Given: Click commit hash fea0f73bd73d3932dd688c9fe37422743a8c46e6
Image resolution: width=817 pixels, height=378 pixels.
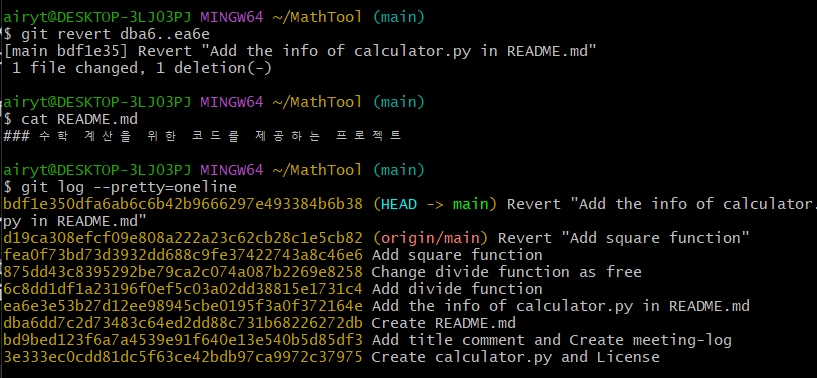Looking at the screenshot, I should point(183,255).
